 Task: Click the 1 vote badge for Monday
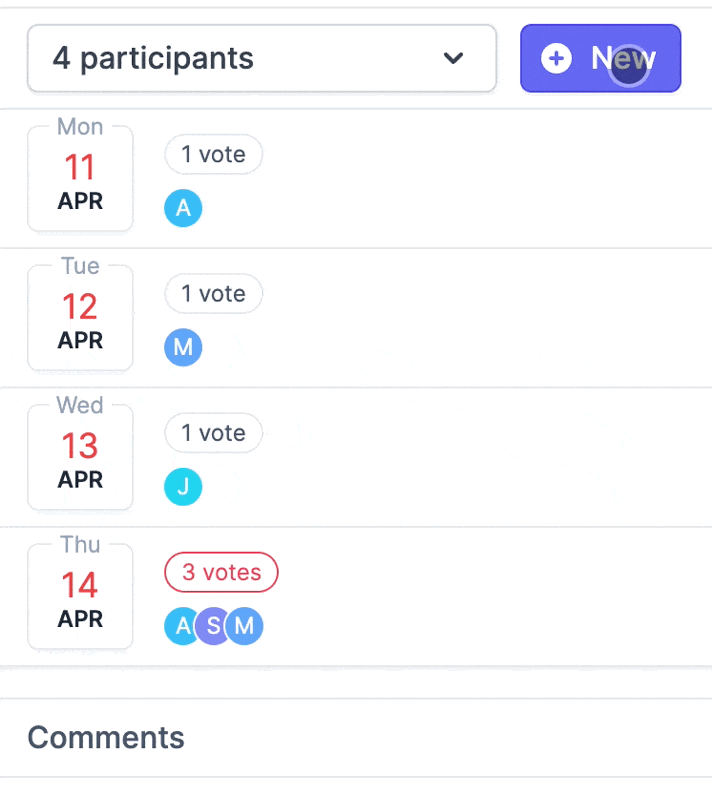tap(213, 155)
